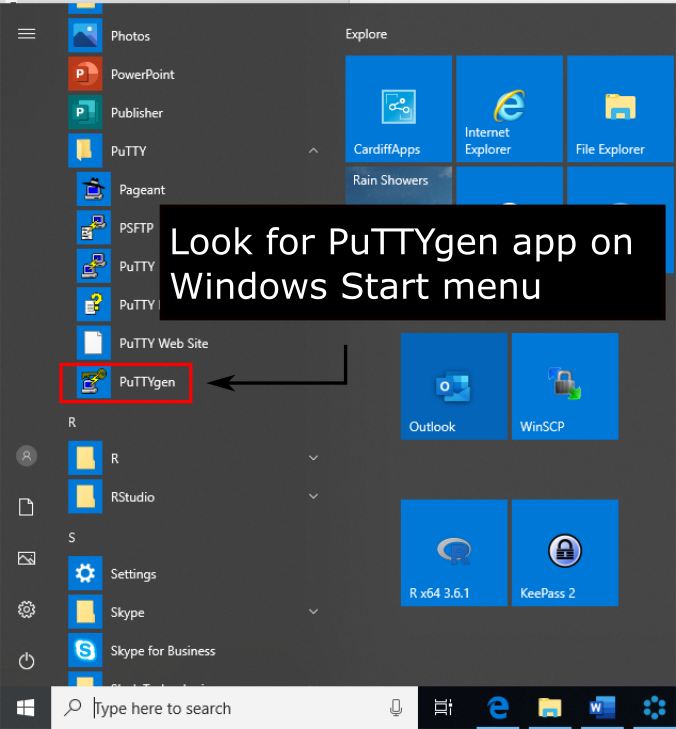Click the Skype folder entry

(x=195, y=612)
